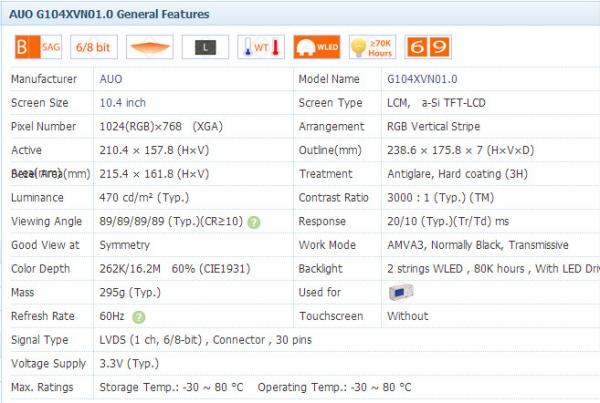The image size is (600, 403).
Task: Click the Mass row label
Action: [23, 293]
